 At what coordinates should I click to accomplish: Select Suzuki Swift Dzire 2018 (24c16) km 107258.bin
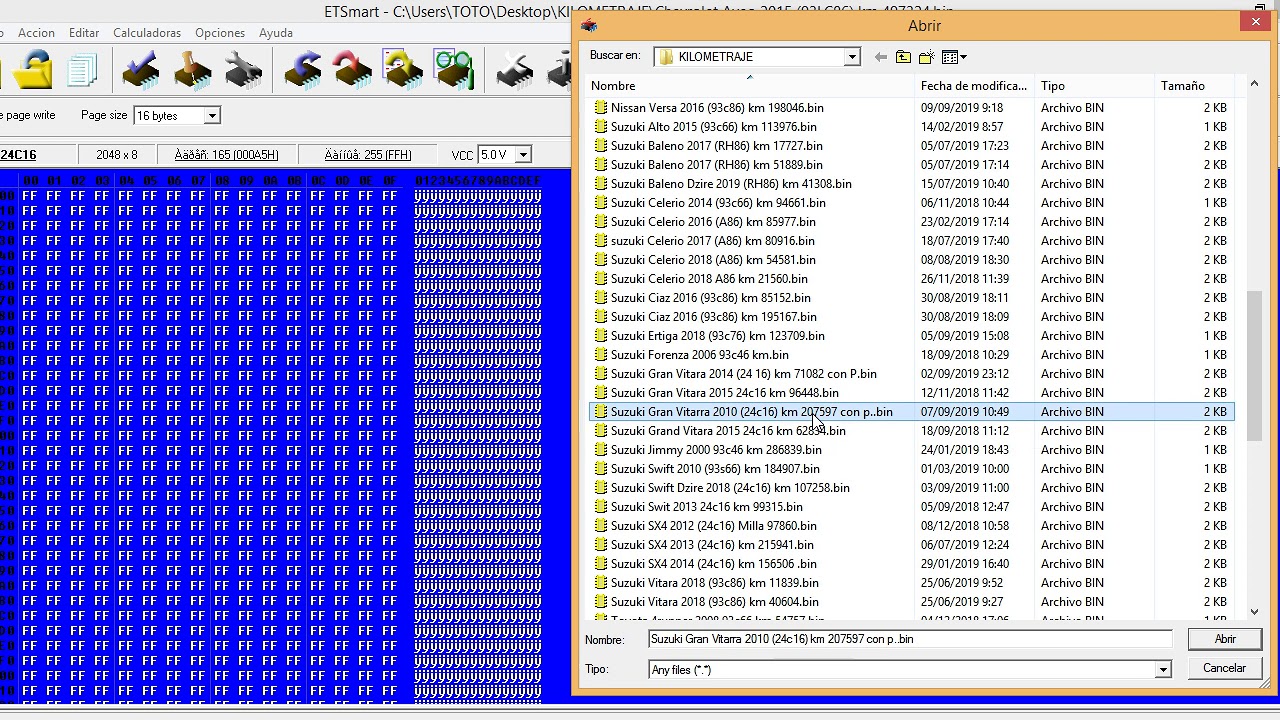(x=730, y=487)
